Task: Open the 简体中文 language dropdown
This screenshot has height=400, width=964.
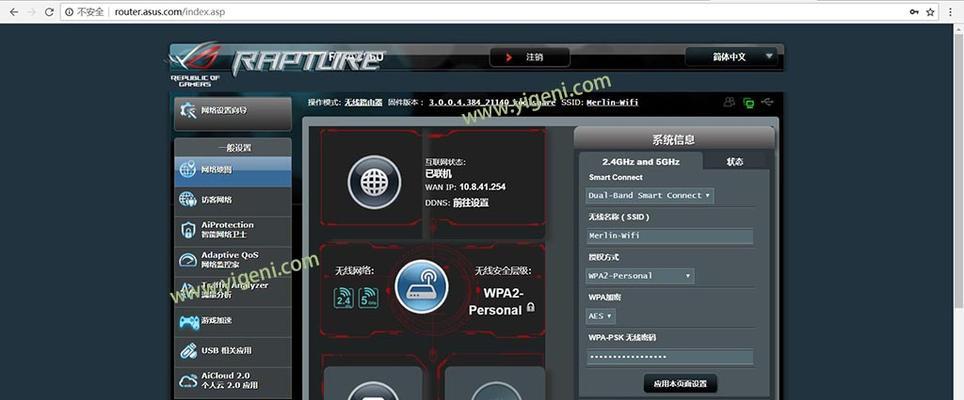Action: 732,57
